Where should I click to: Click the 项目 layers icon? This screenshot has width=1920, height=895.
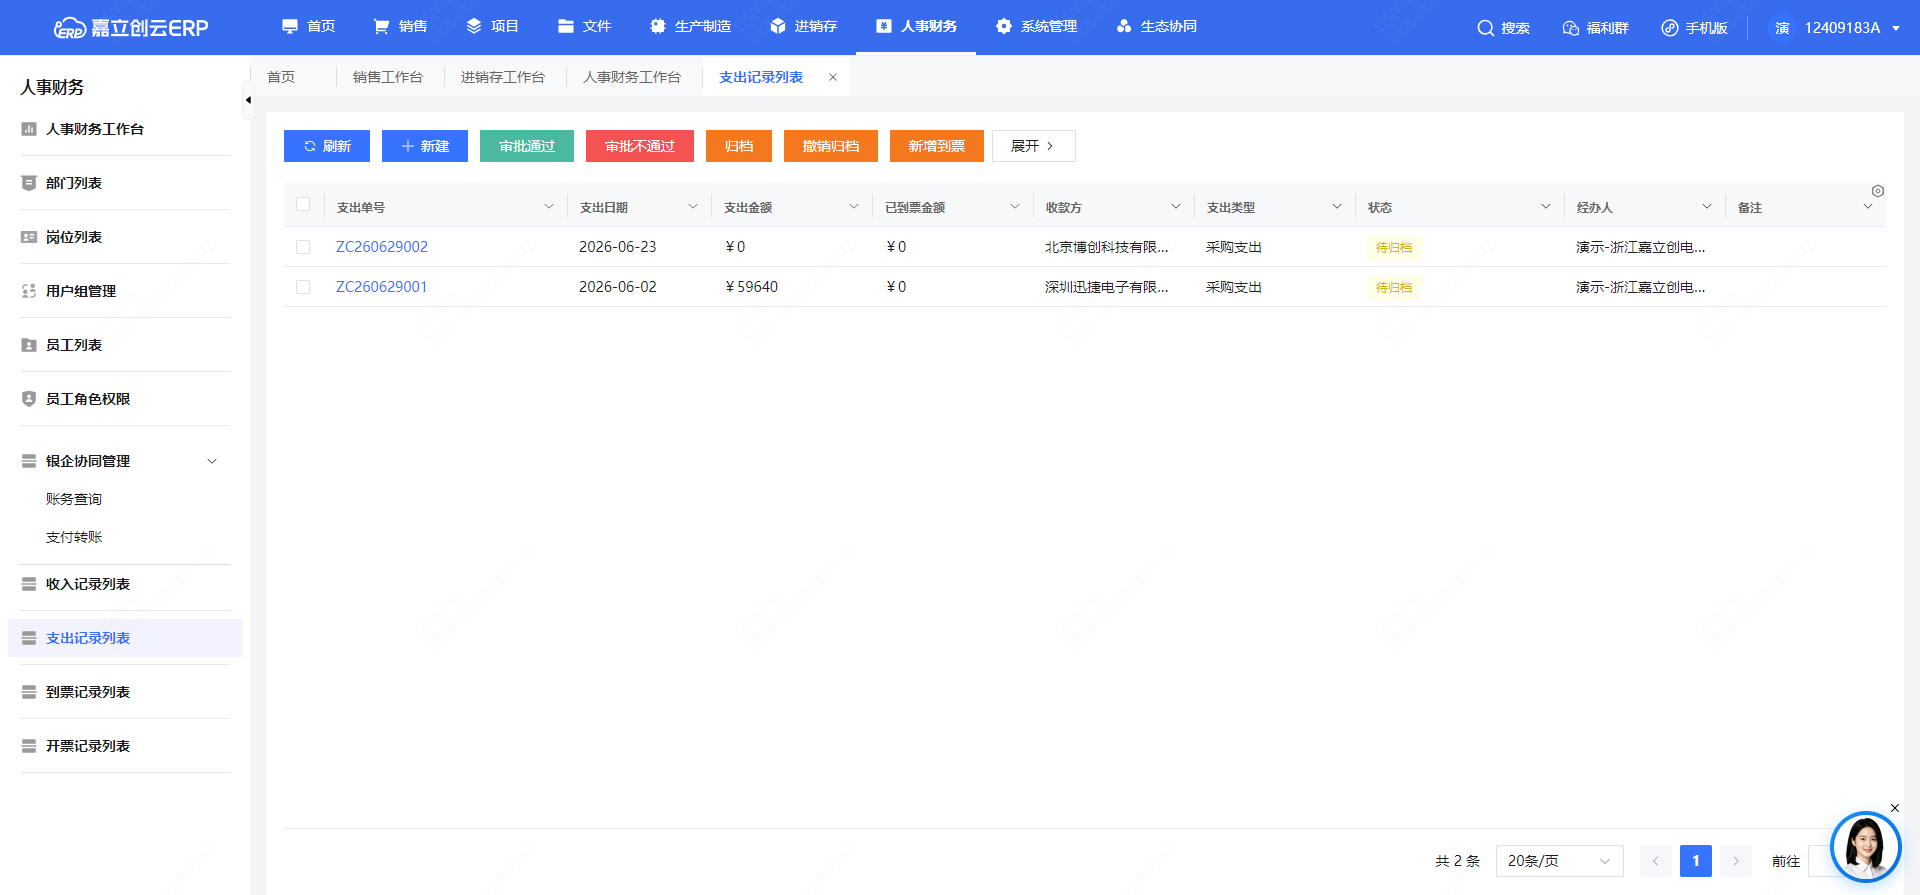(x=474, y=26)
